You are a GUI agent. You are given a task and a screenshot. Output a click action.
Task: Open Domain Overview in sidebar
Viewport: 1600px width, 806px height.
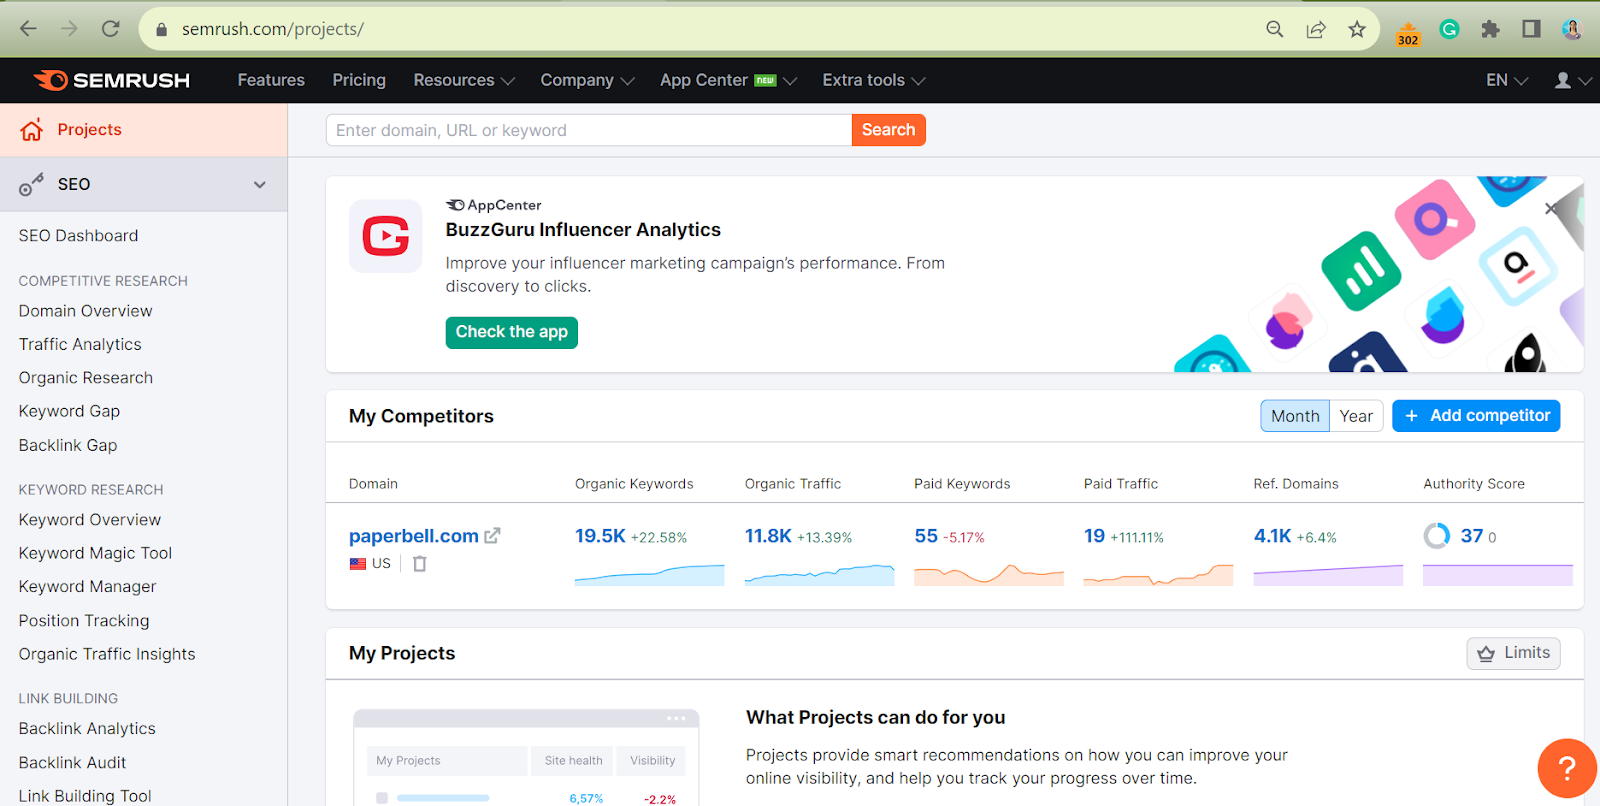pos(85,311)
